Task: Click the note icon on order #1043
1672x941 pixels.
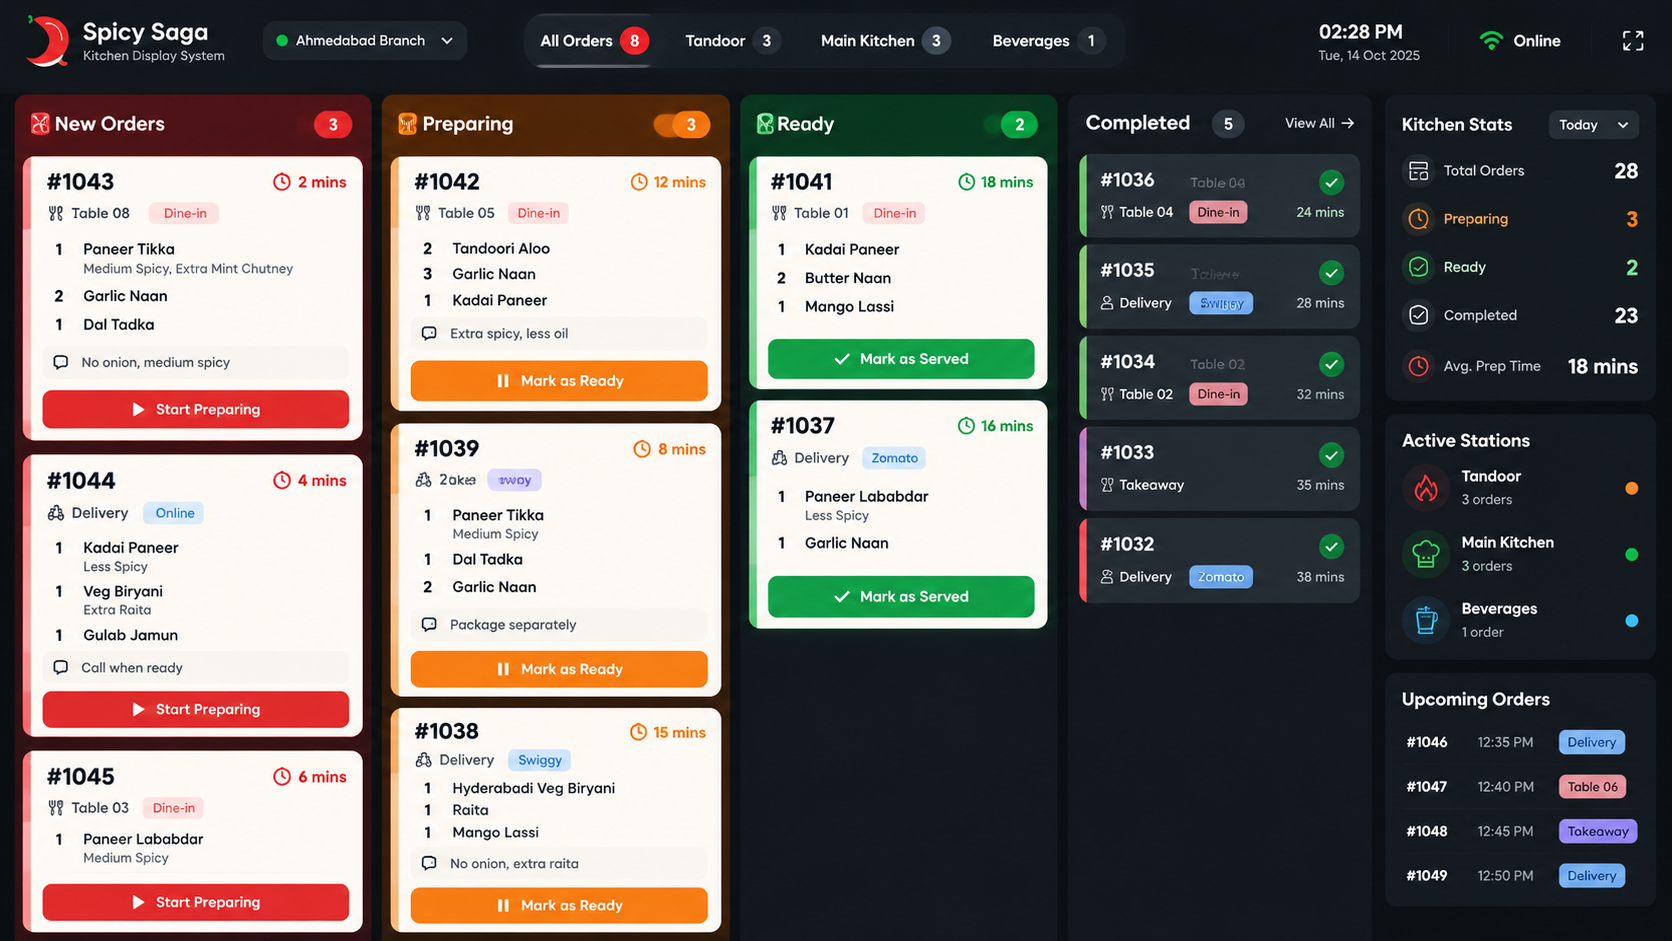Action: 61,362
